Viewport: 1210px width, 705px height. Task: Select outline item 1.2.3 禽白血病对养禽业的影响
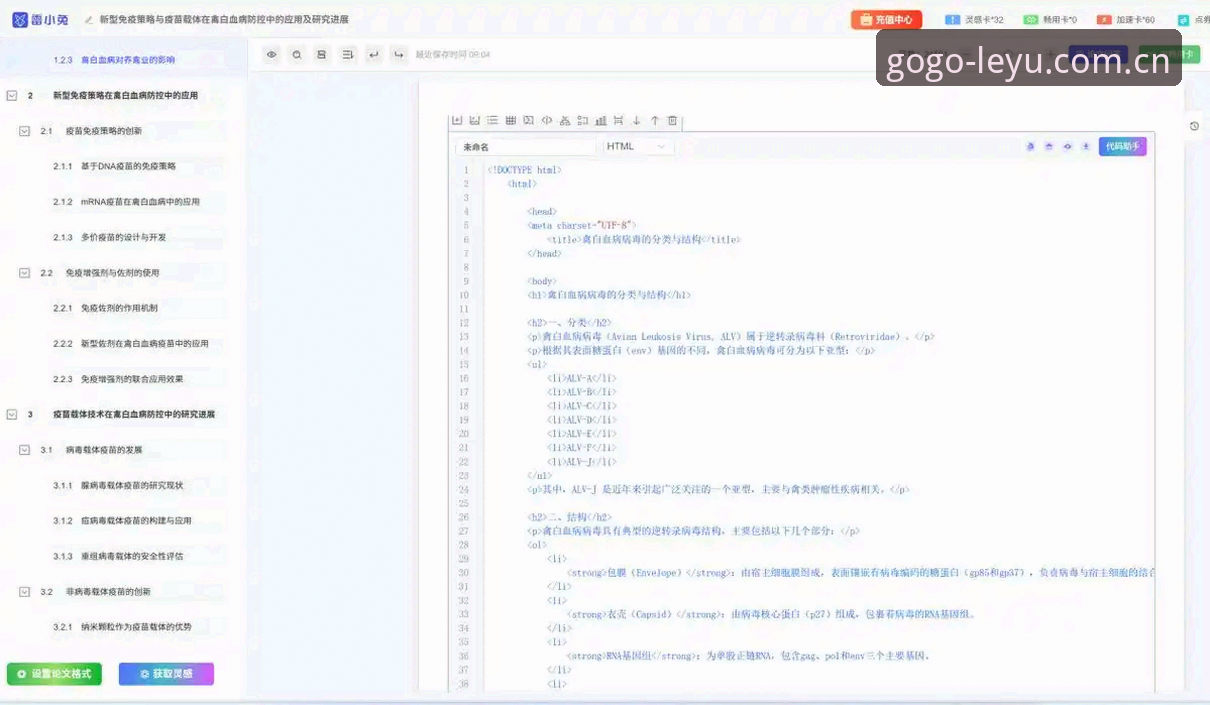pyautogui.click(x=115, y=60)
